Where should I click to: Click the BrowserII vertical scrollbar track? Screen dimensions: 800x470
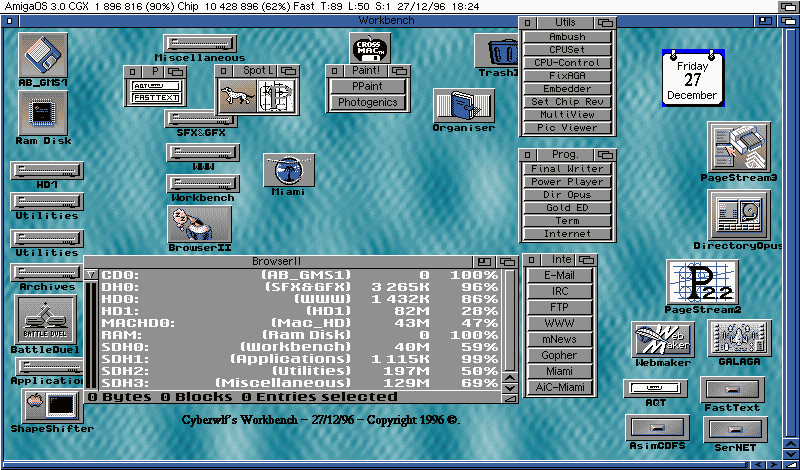(510, 320)
